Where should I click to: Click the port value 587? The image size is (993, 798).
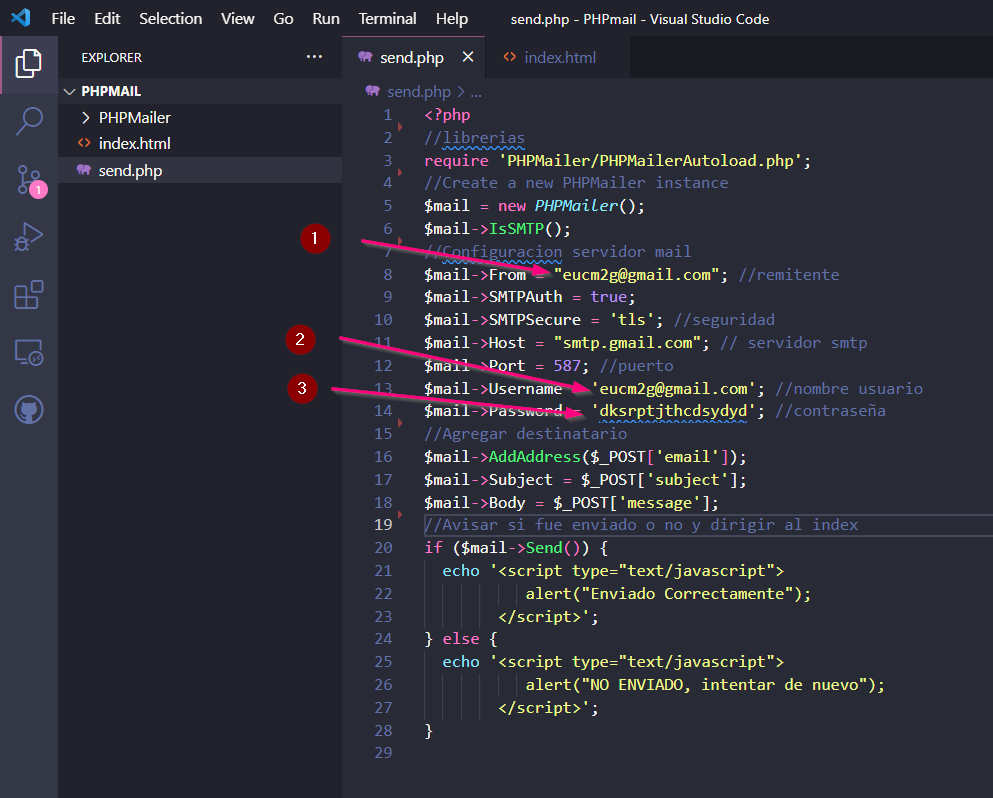pos(567,365)
